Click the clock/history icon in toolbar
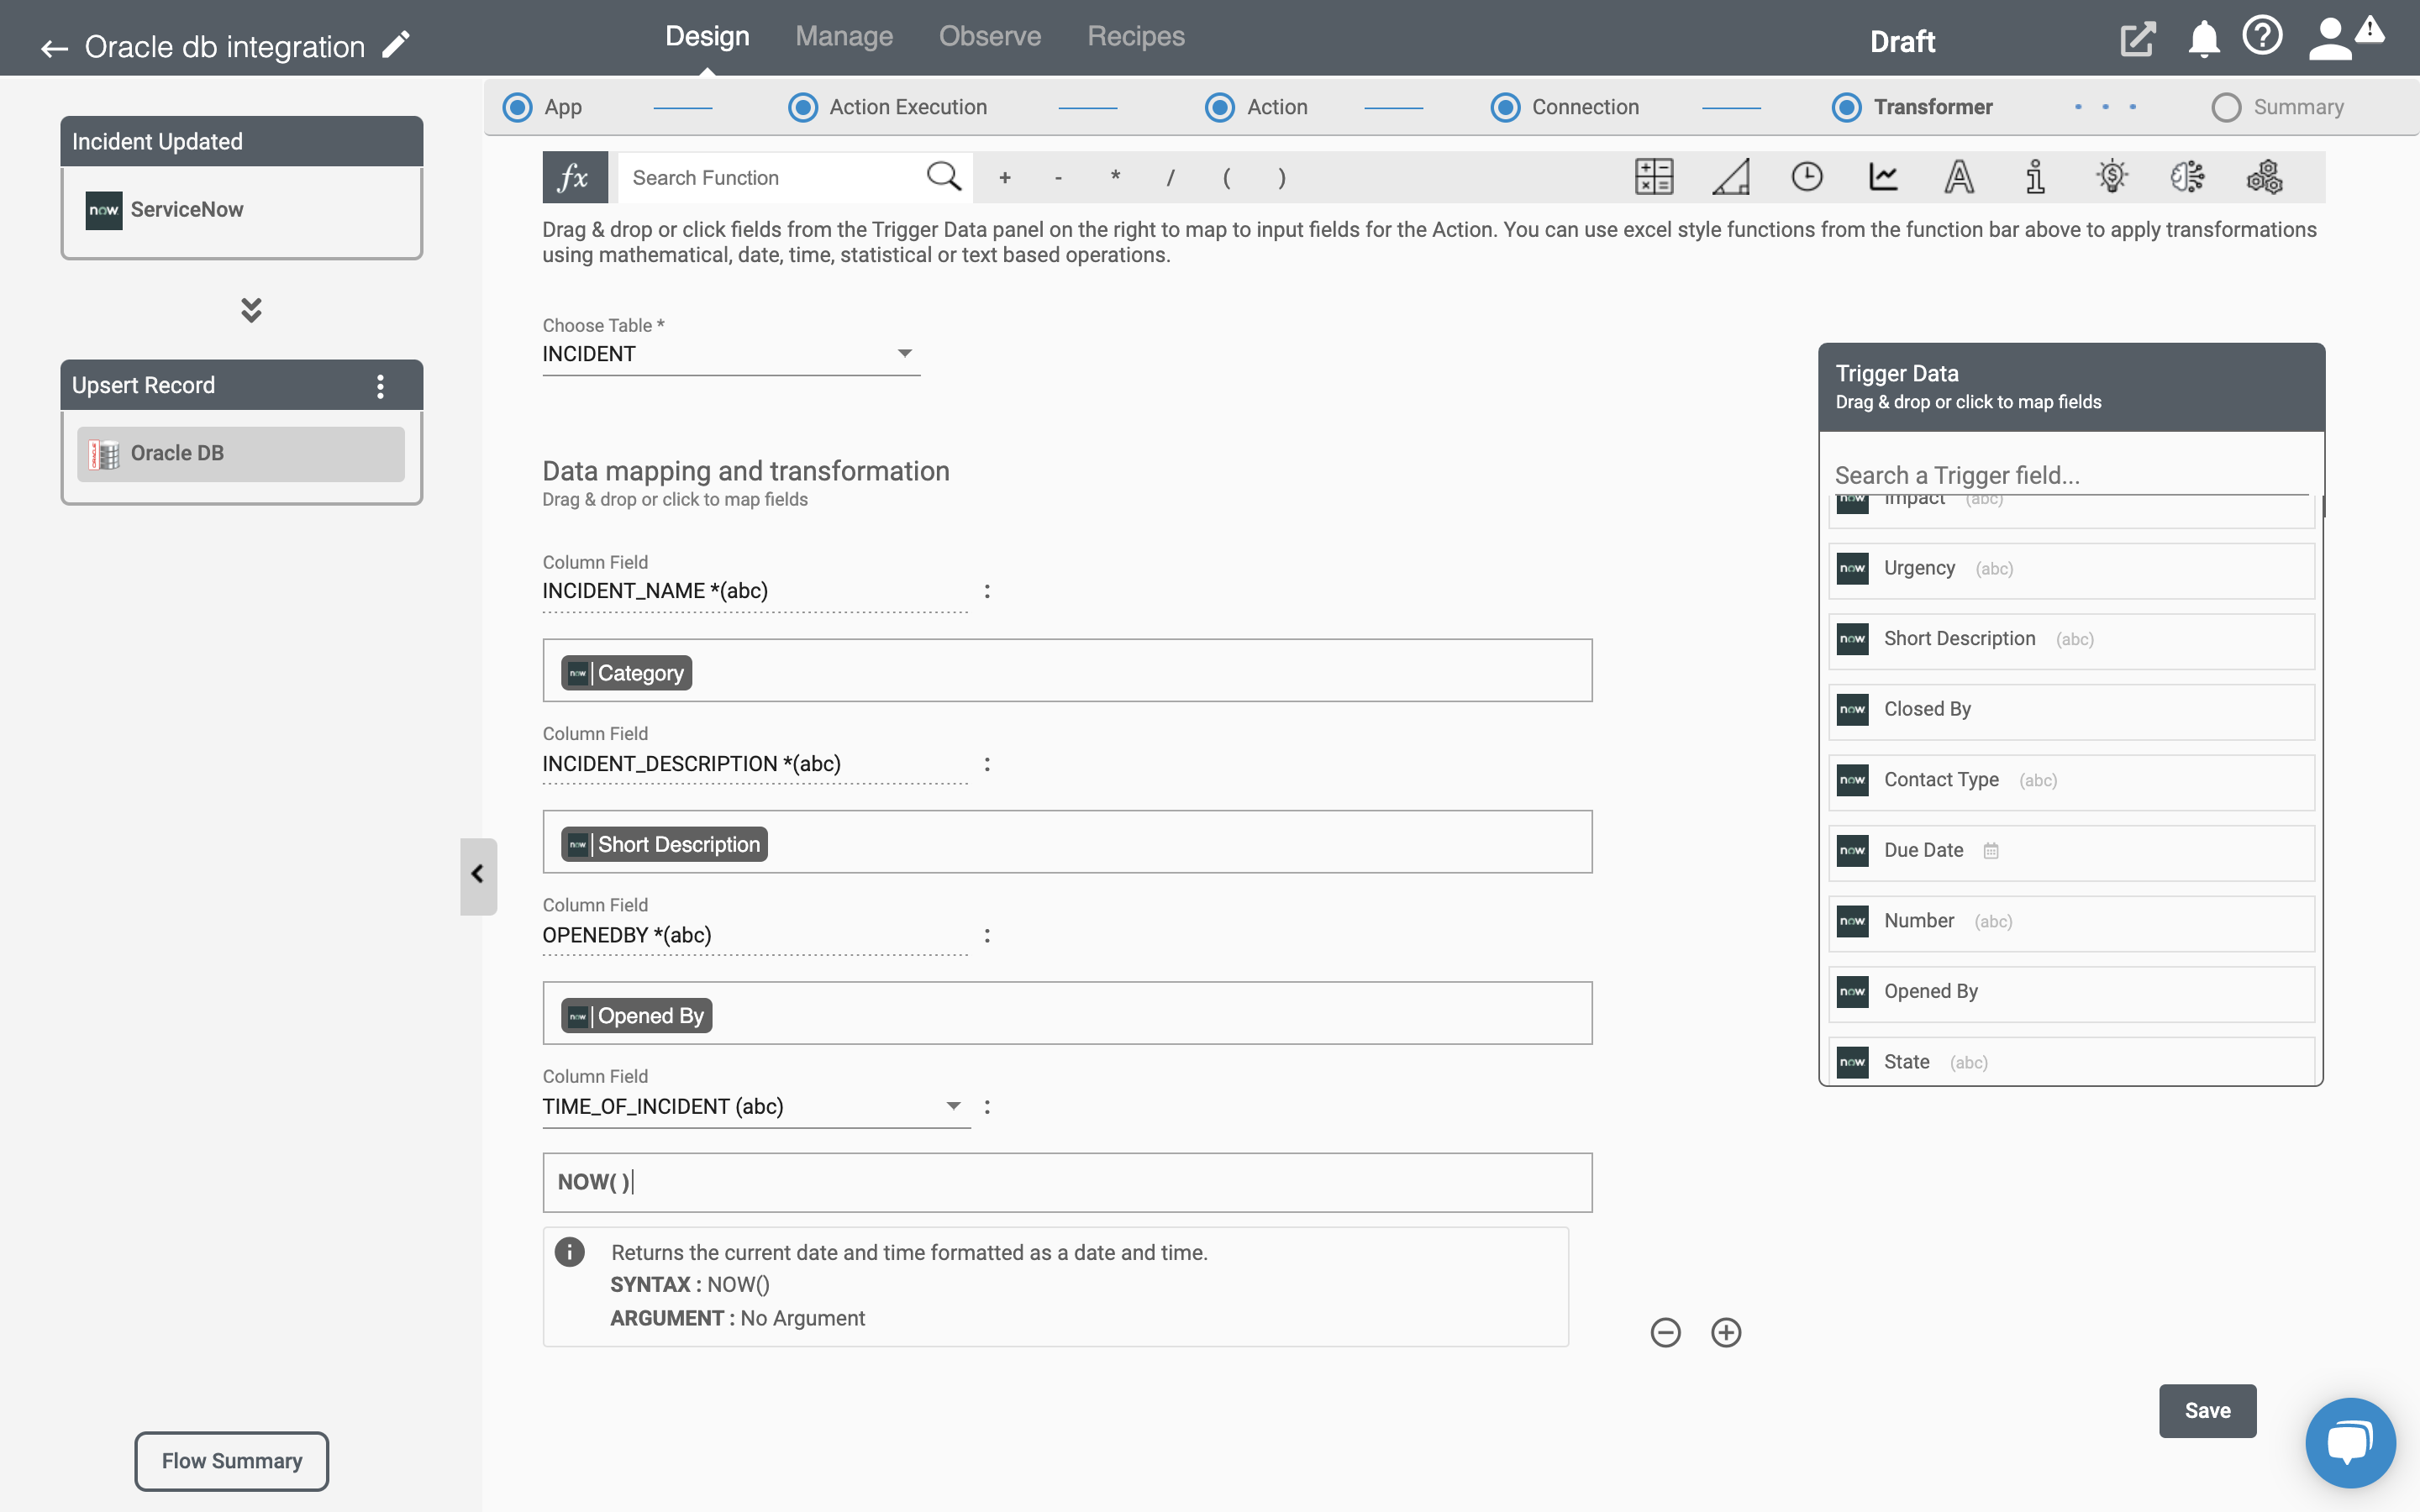This screenshot has height=1512, width=2420. (x=1807, y=176)
